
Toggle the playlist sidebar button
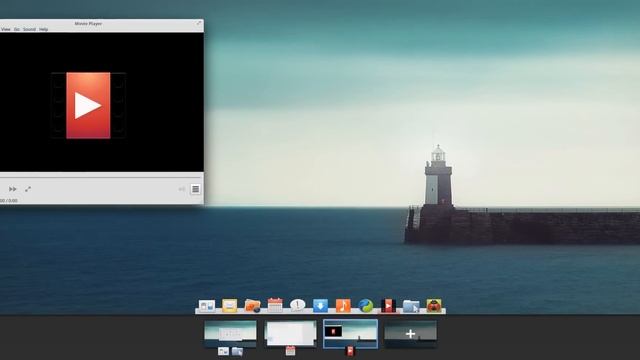196,189
